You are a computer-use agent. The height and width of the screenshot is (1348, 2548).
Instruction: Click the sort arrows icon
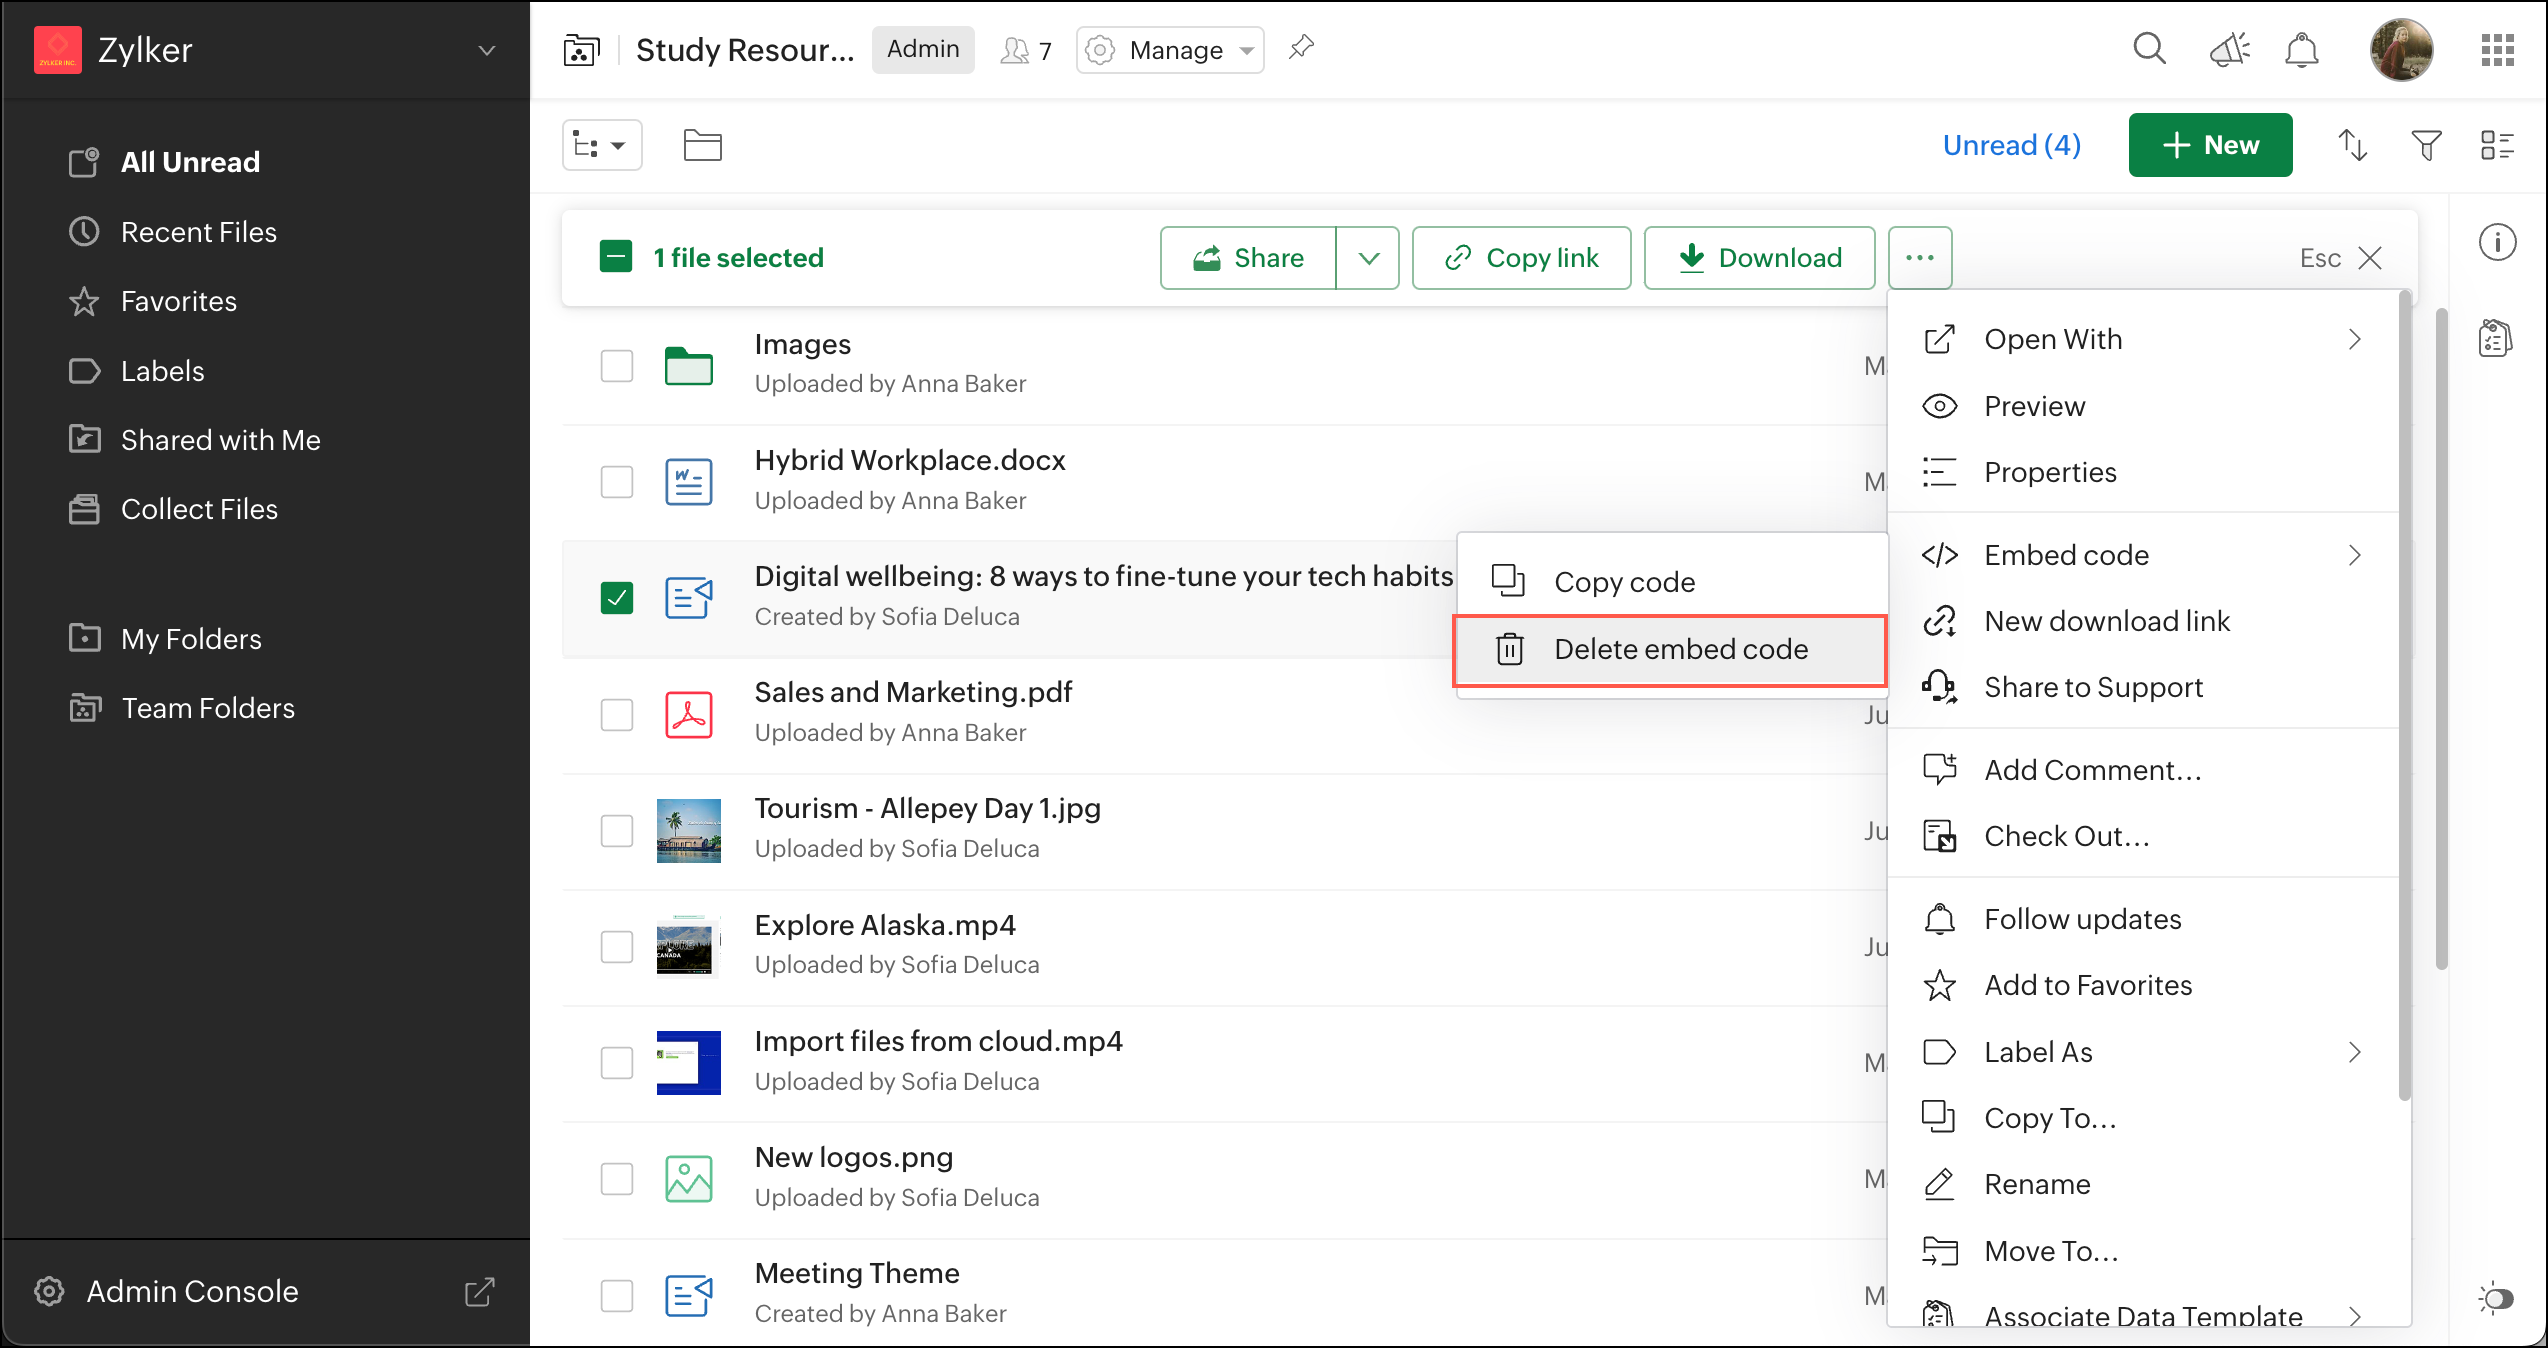click(2353, 146)
